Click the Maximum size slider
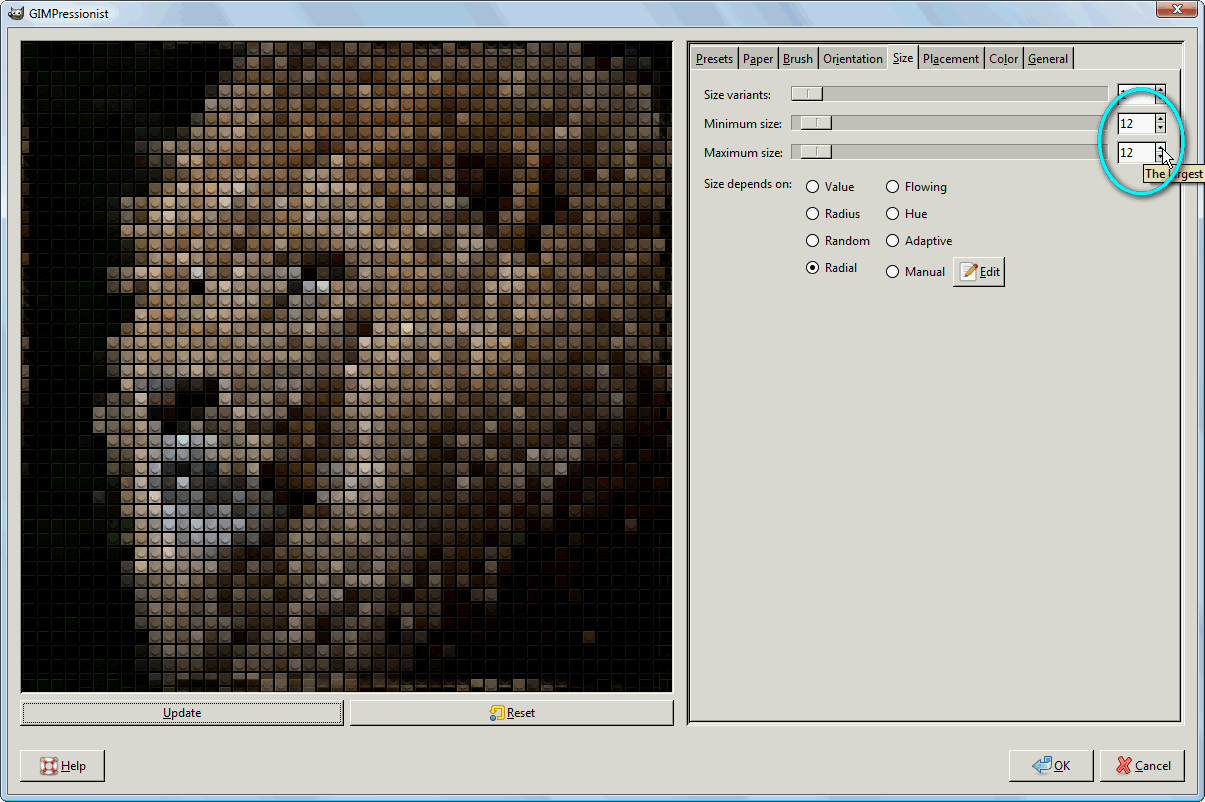This screenshot has width=1205, height=802. click(x=949, y=152)
